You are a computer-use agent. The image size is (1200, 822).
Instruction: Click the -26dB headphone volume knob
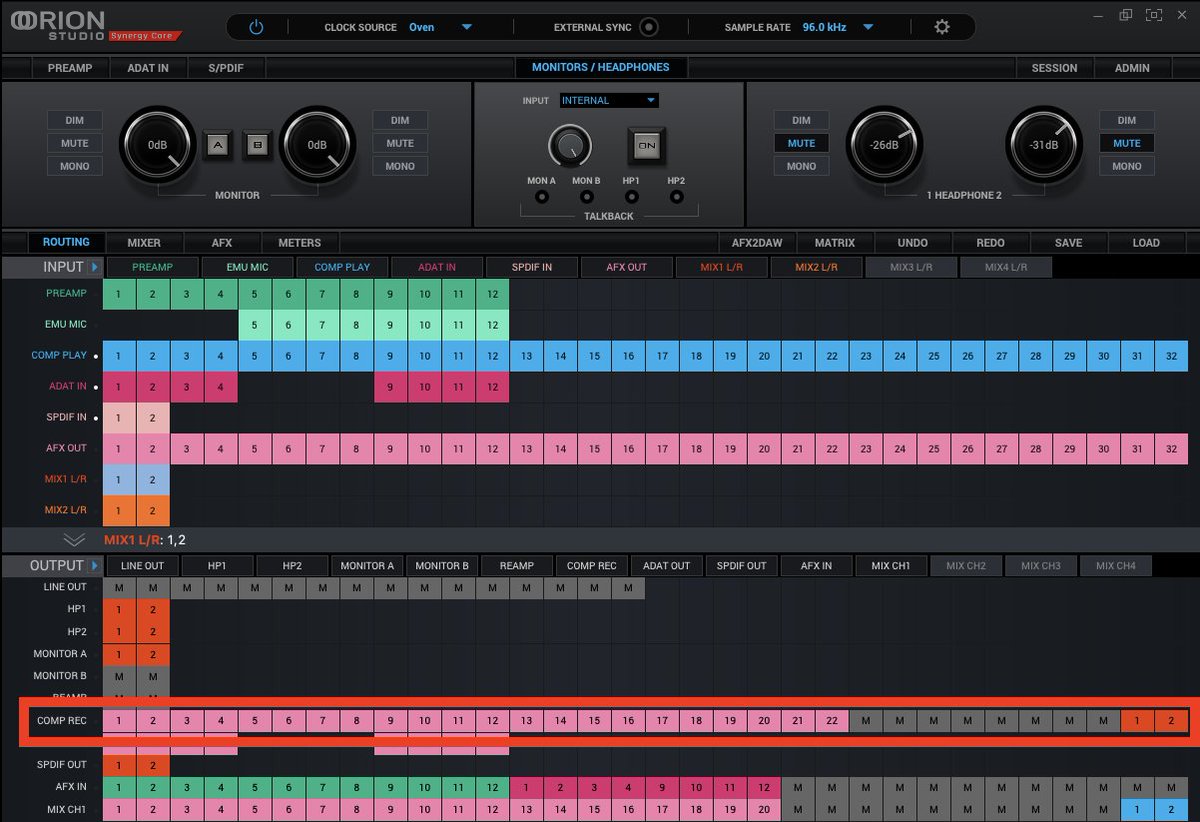884,145
